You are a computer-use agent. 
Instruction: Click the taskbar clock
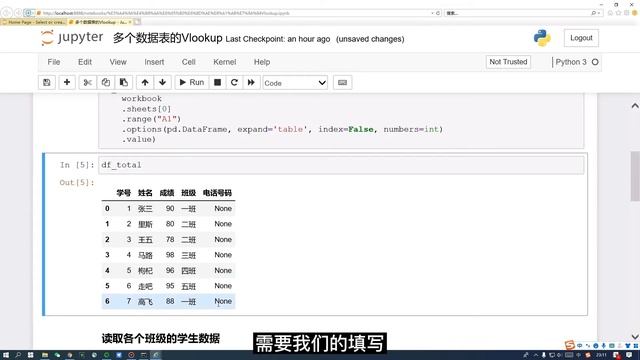601,355
